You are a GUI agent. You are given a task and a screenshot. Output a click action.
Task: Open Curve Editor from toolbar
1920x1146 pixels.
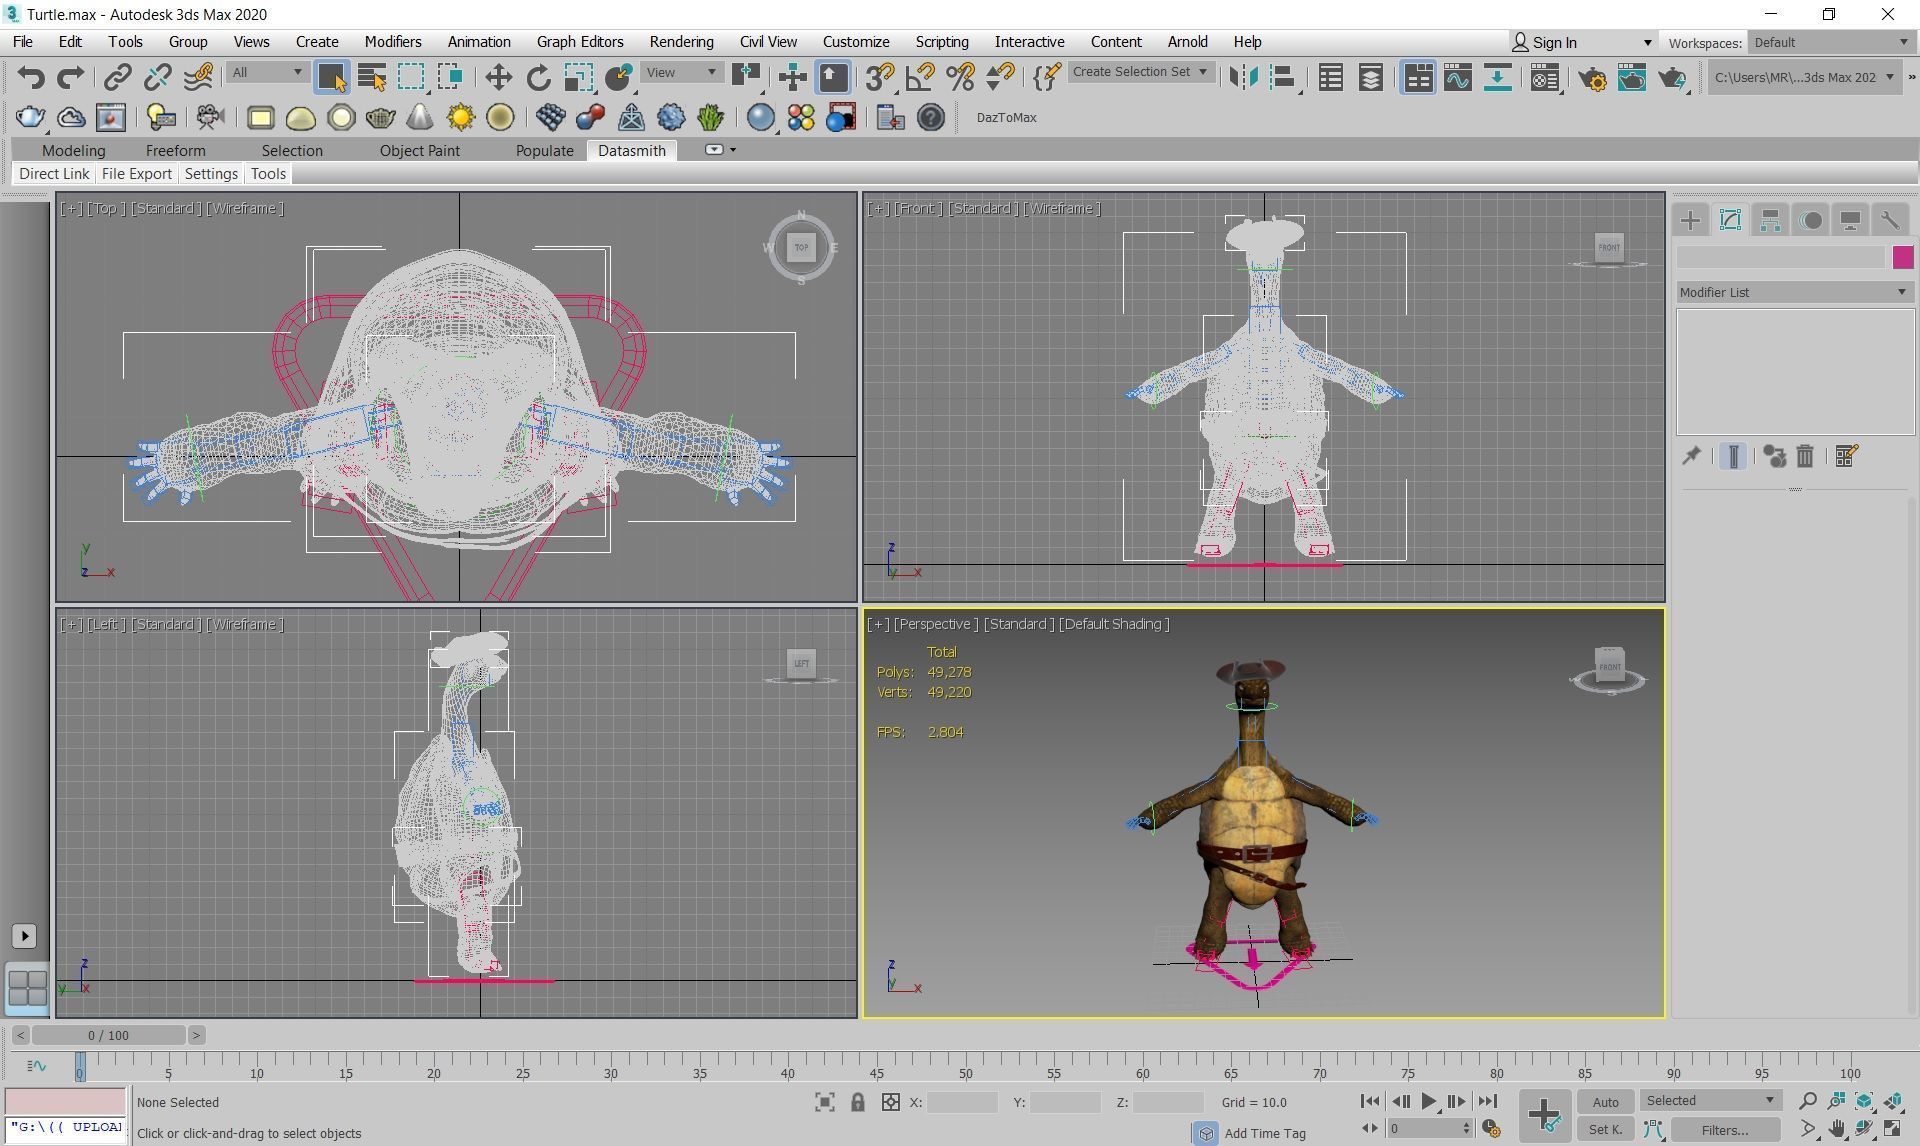pyautogui.click(x=1457, y=77)
